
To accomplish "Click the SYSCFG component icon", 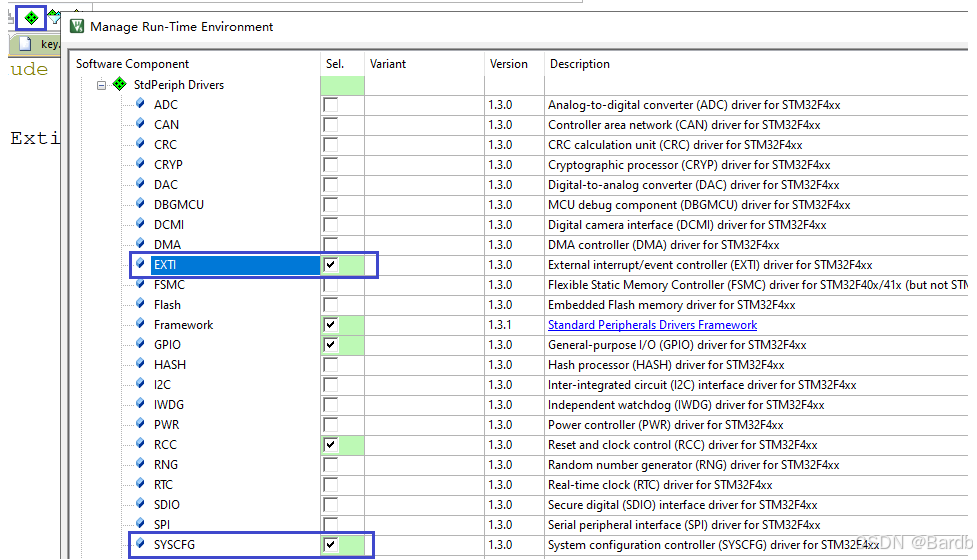I will tap(140, 543).
